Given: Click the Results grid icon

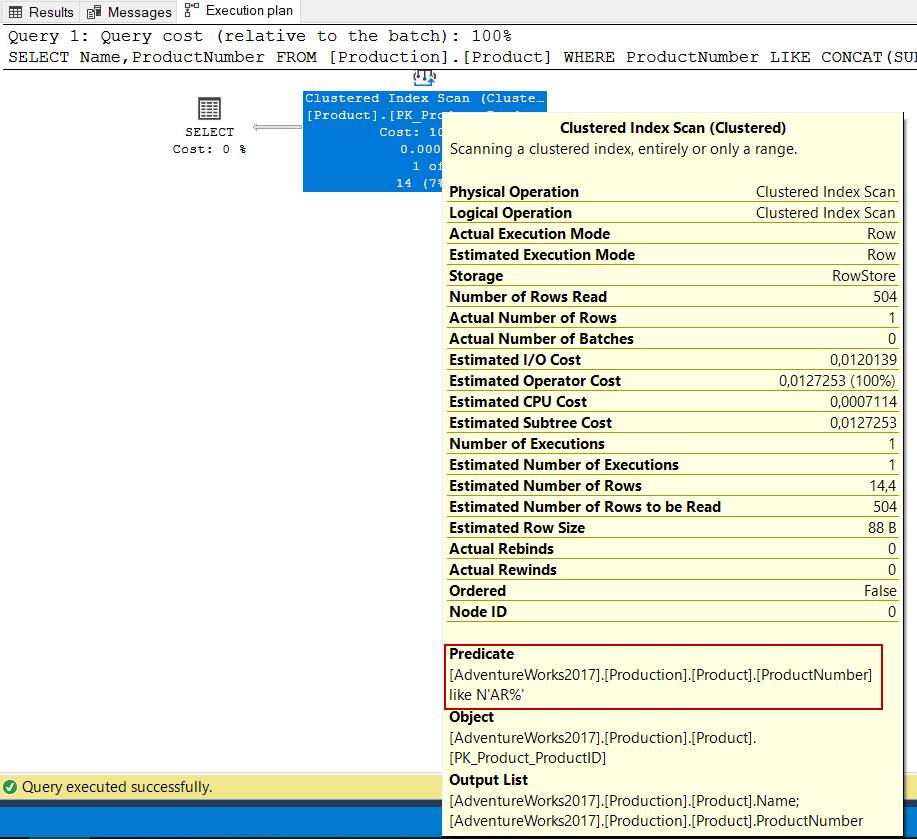Looking at the screenshot, I should click(16, 12).
